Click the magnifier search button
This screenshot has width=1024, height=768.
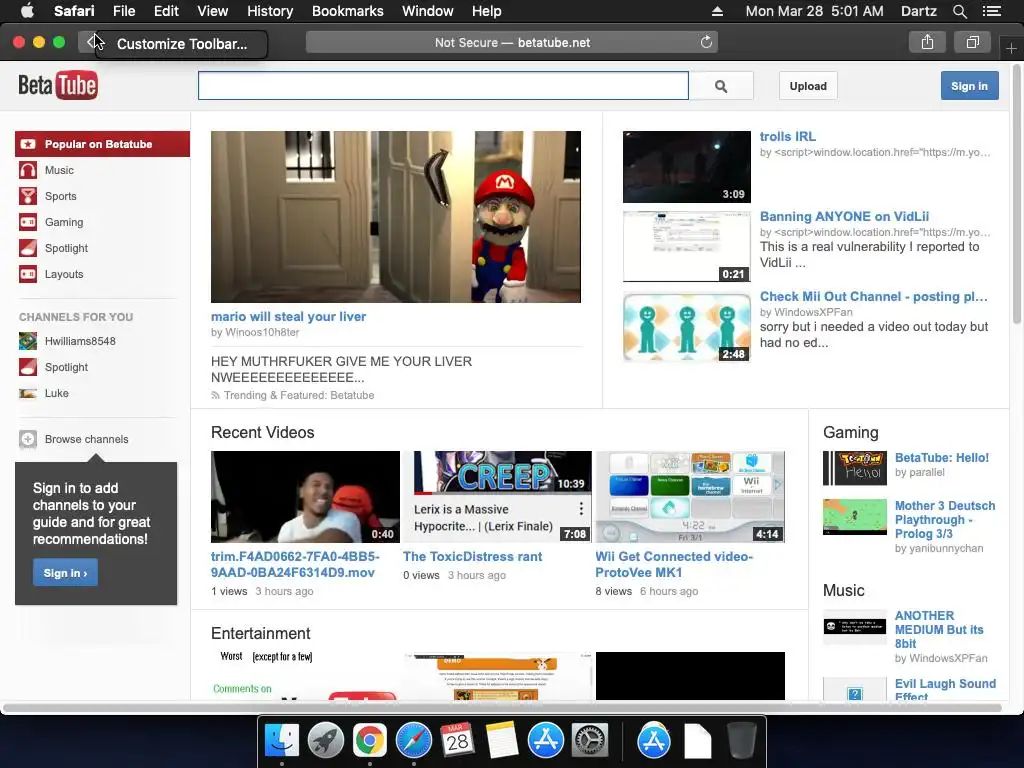pyautogui.click(x=721, y=86)
